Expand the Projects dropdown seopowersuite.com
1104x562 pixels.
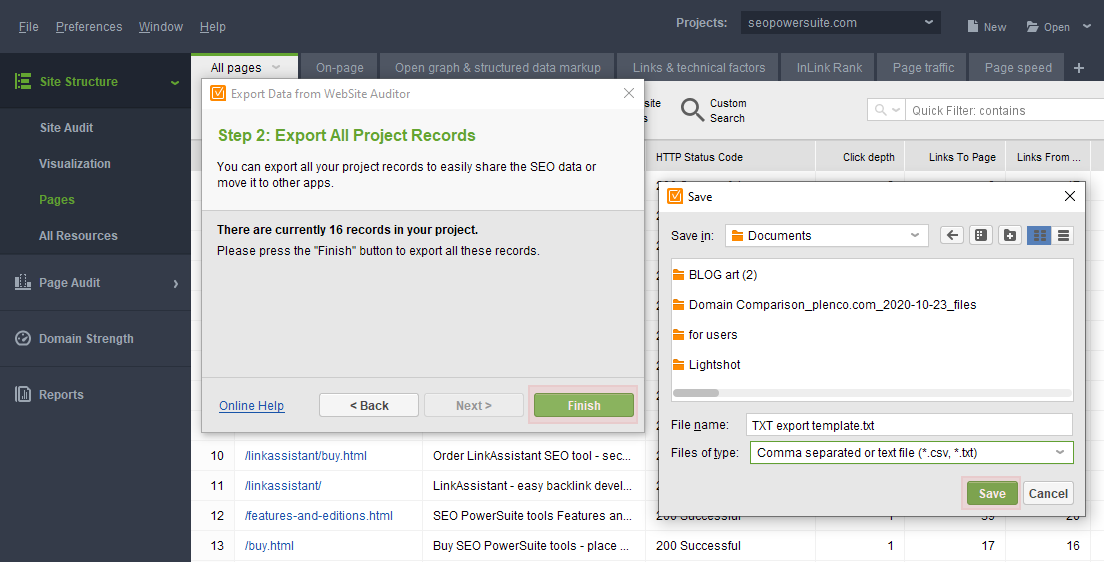[840, 23]
